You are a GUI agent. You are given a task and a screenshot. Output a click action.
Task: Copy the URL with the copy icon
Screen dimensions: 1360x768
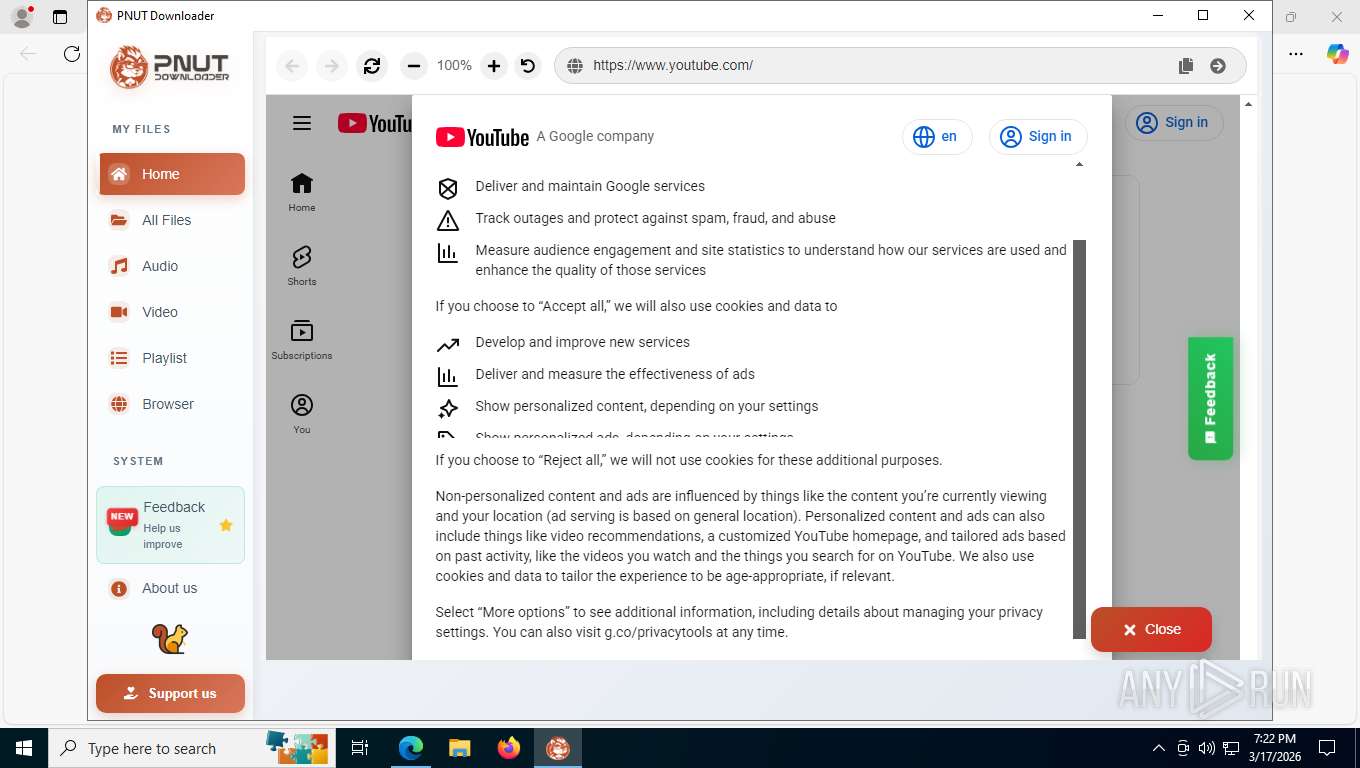[1186, 66]
